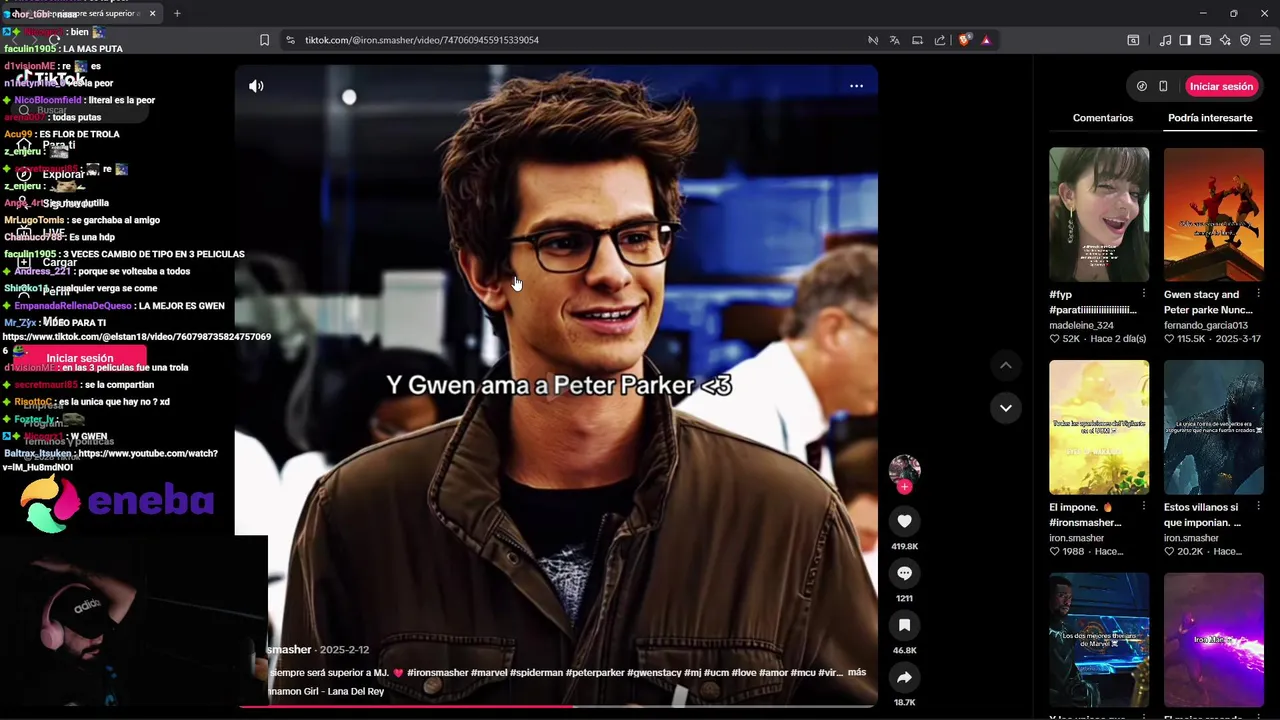The image size is (1280, 720).
Task: Bookmark this page in the address bar
Action: (264, 40)
